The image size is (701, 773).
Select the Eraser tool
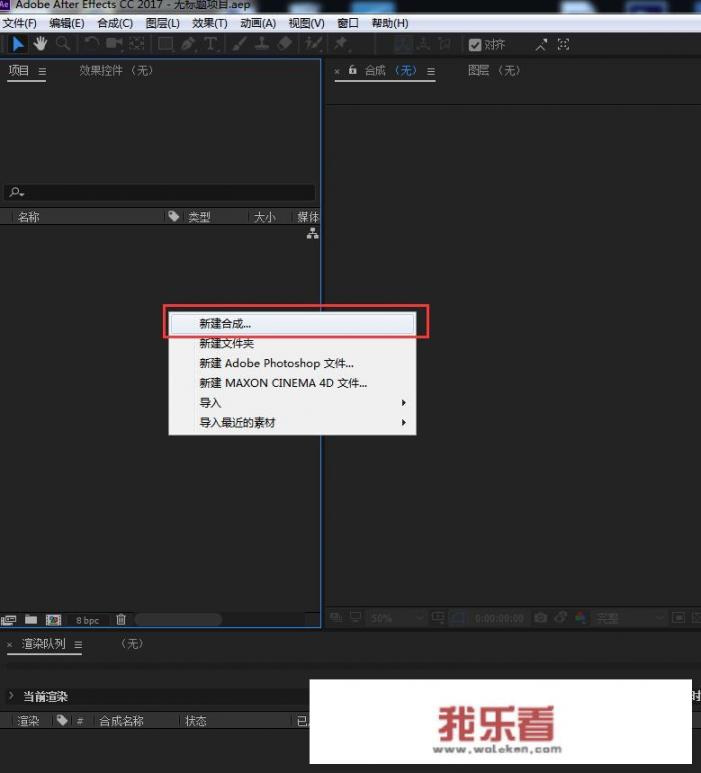click(285, 44)
